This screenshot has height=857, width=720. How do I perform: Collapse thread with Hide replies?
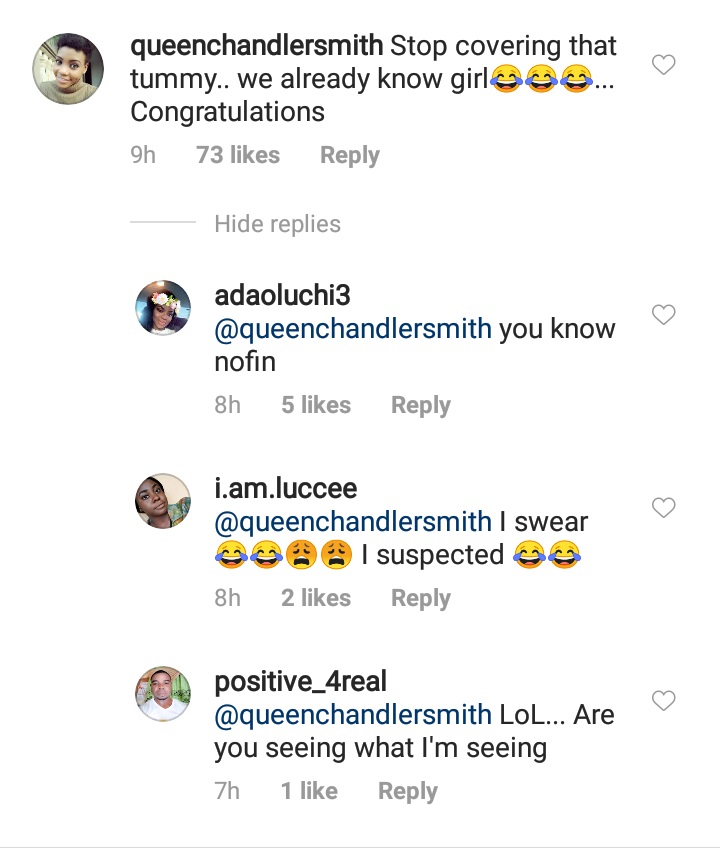click(x=277, y=224)
